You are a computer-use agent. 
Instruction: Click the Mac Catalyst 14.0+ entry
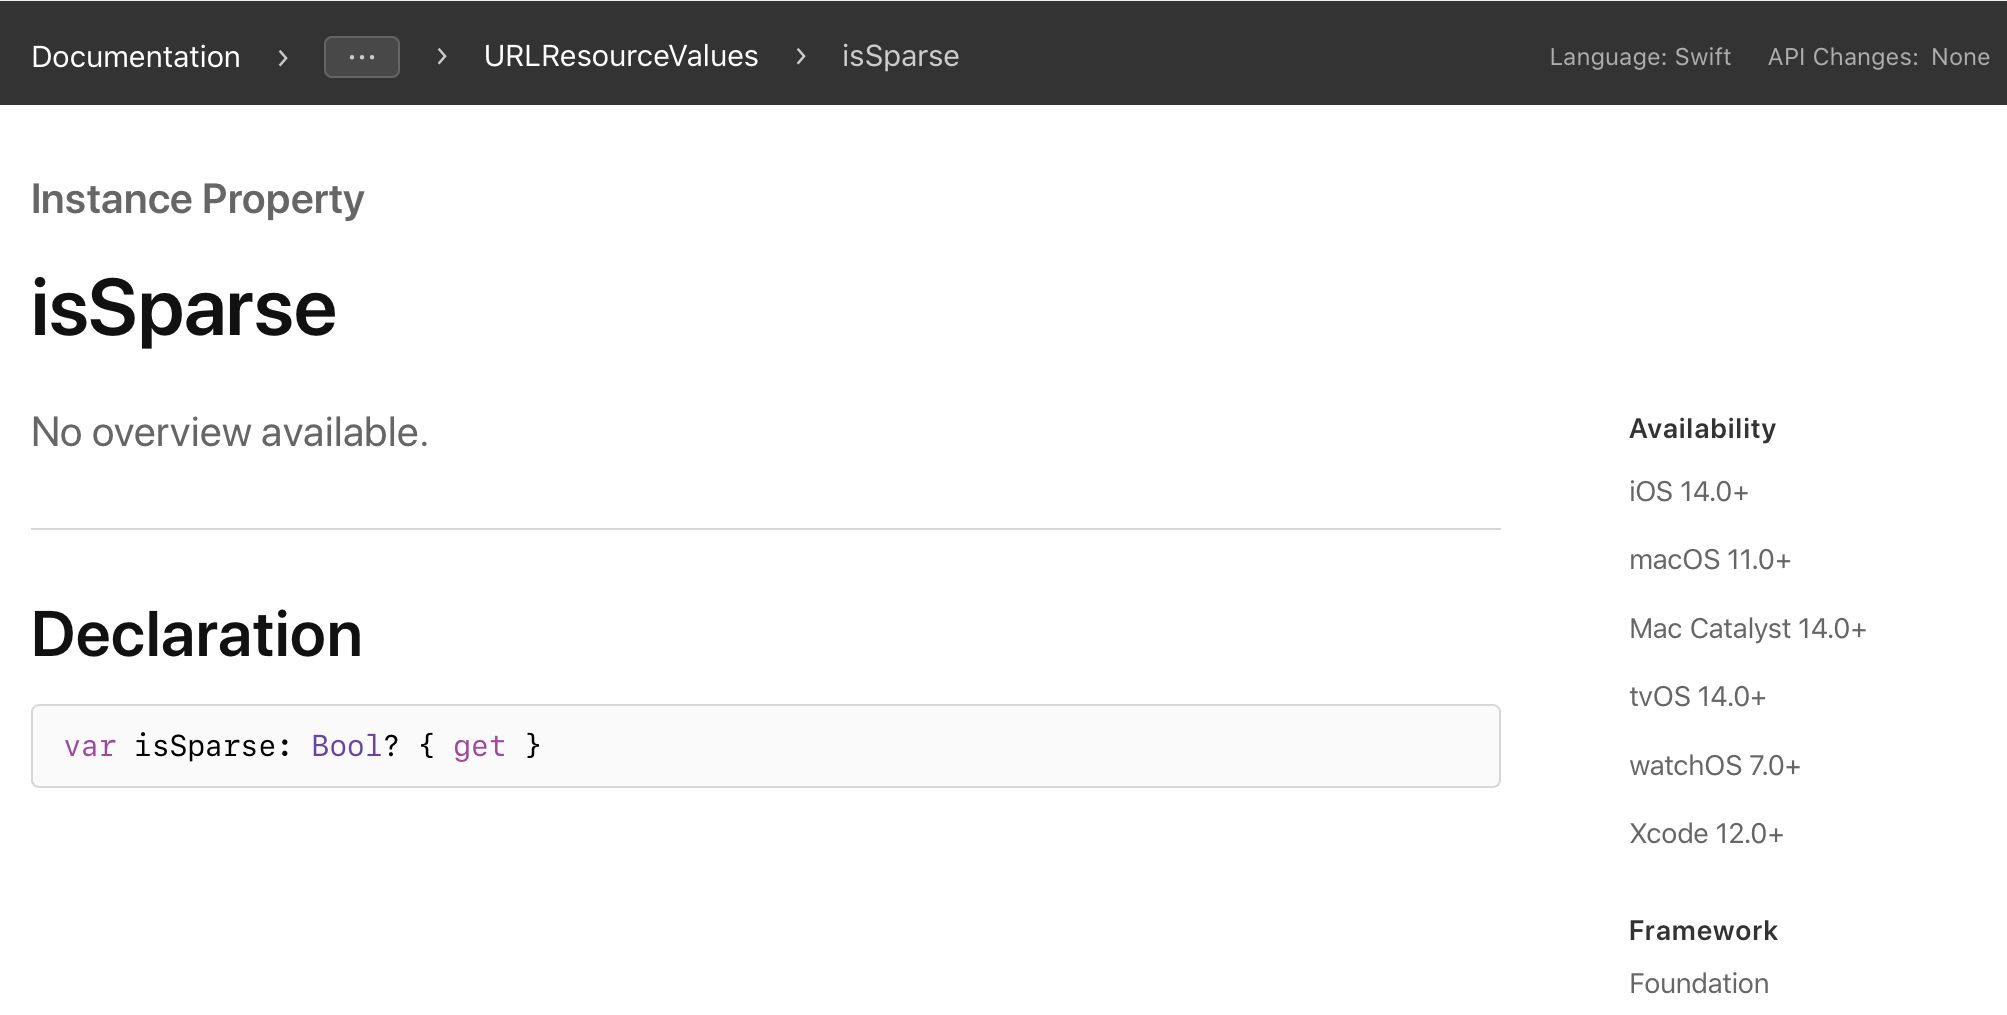[1747, 629]
